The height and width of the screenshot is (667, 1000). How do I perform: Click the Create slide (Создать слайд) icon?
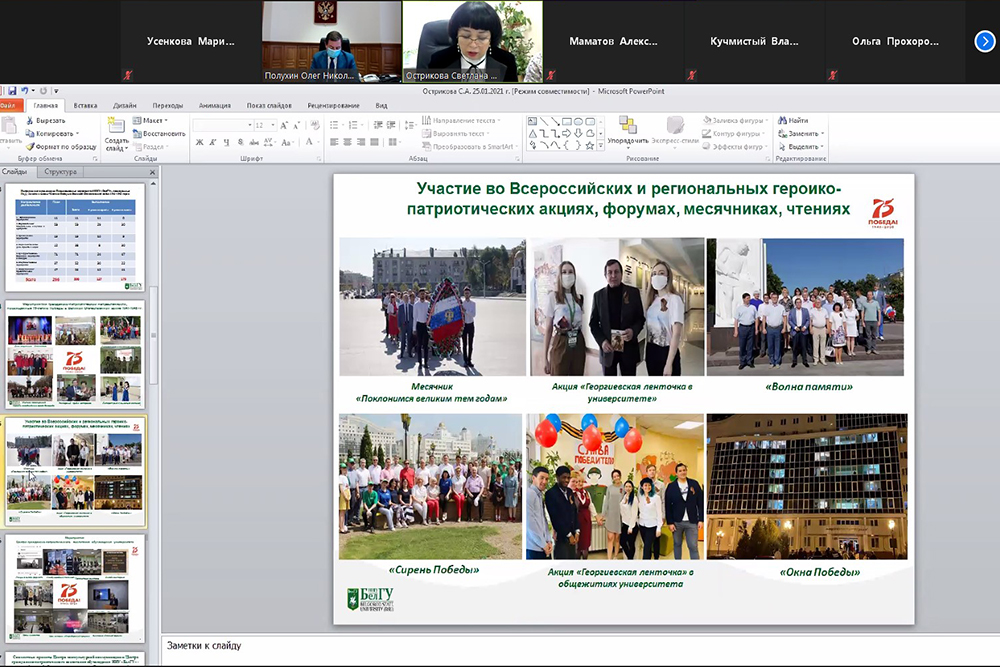(x=115, y=127)
